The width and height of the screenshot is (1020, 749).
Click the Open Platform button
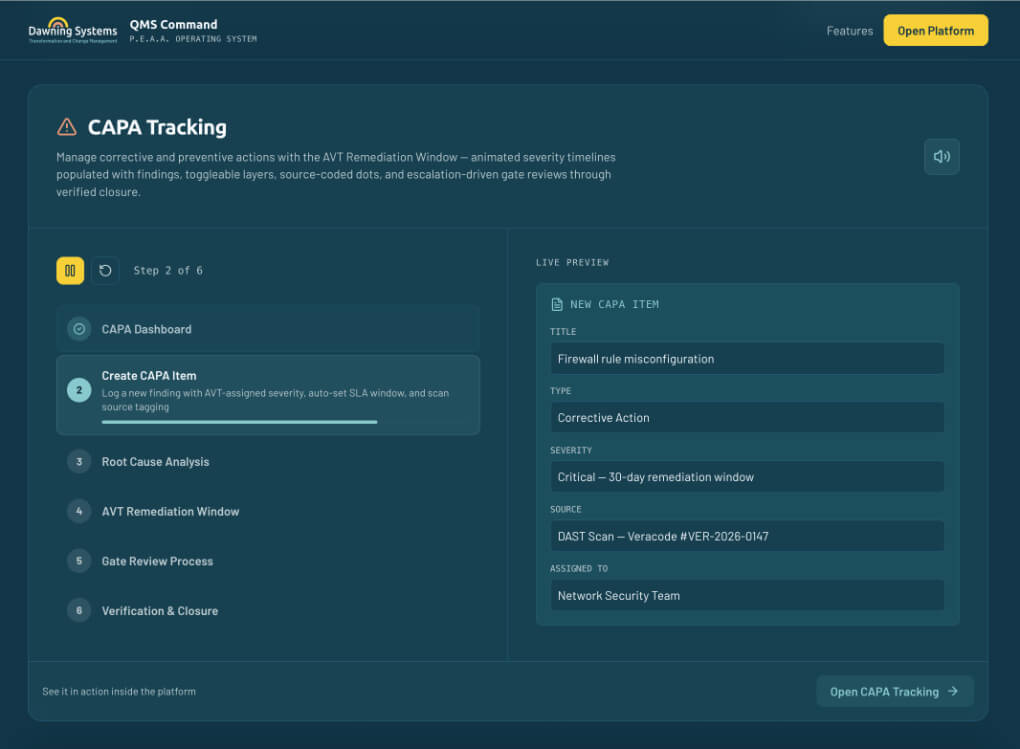tap(935, 30)
